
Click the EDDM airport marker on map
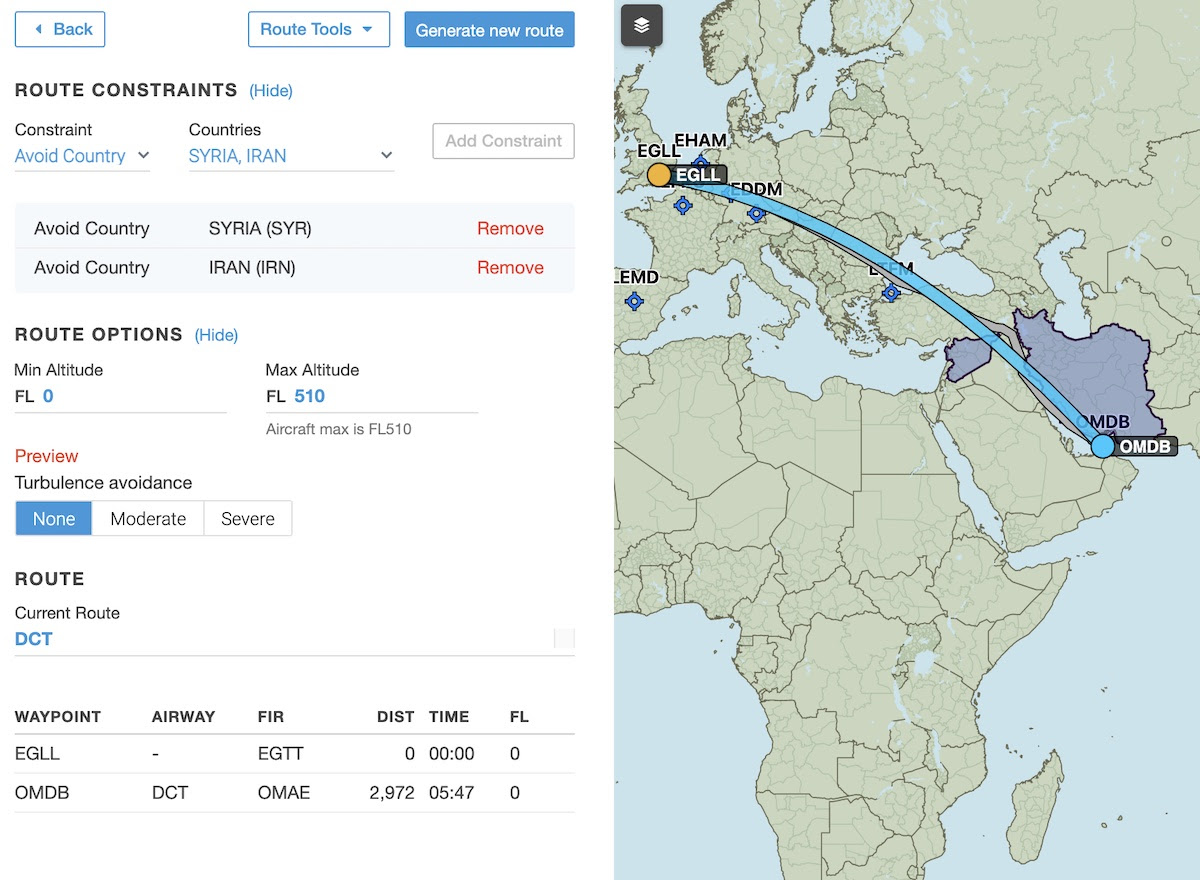(757, 212)
